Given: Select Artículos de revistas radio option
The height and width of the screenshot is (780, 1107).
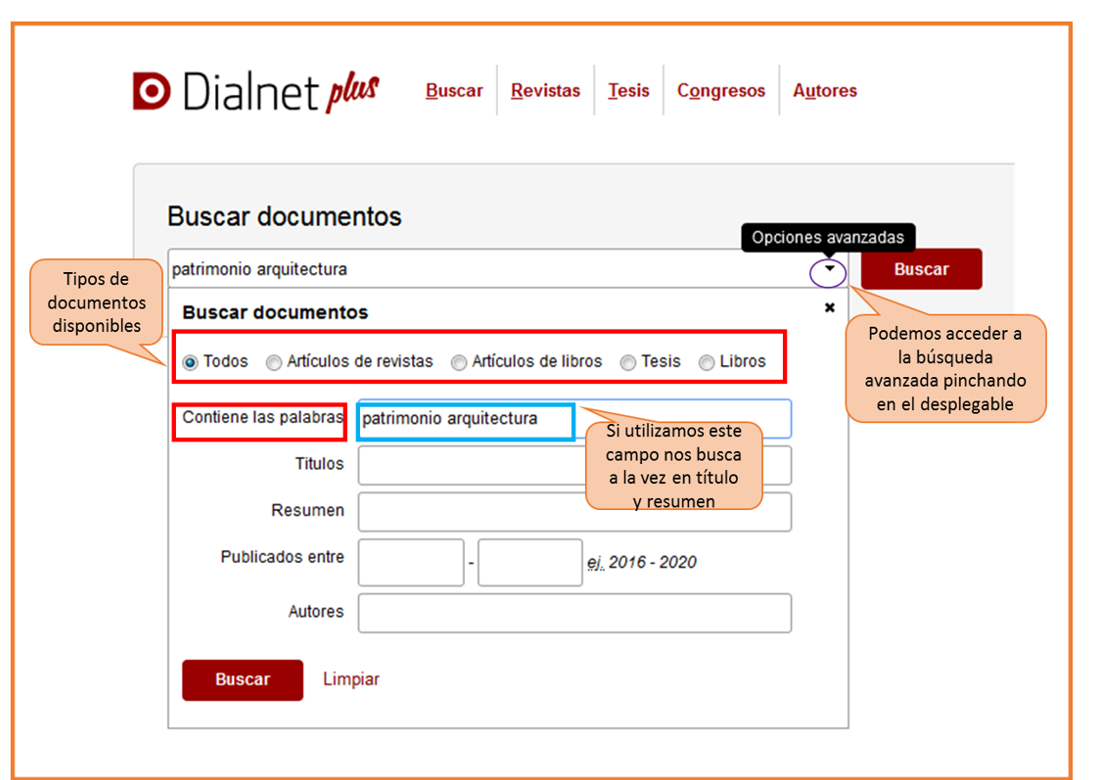Looking at the screenshot, I should [273, 363].
